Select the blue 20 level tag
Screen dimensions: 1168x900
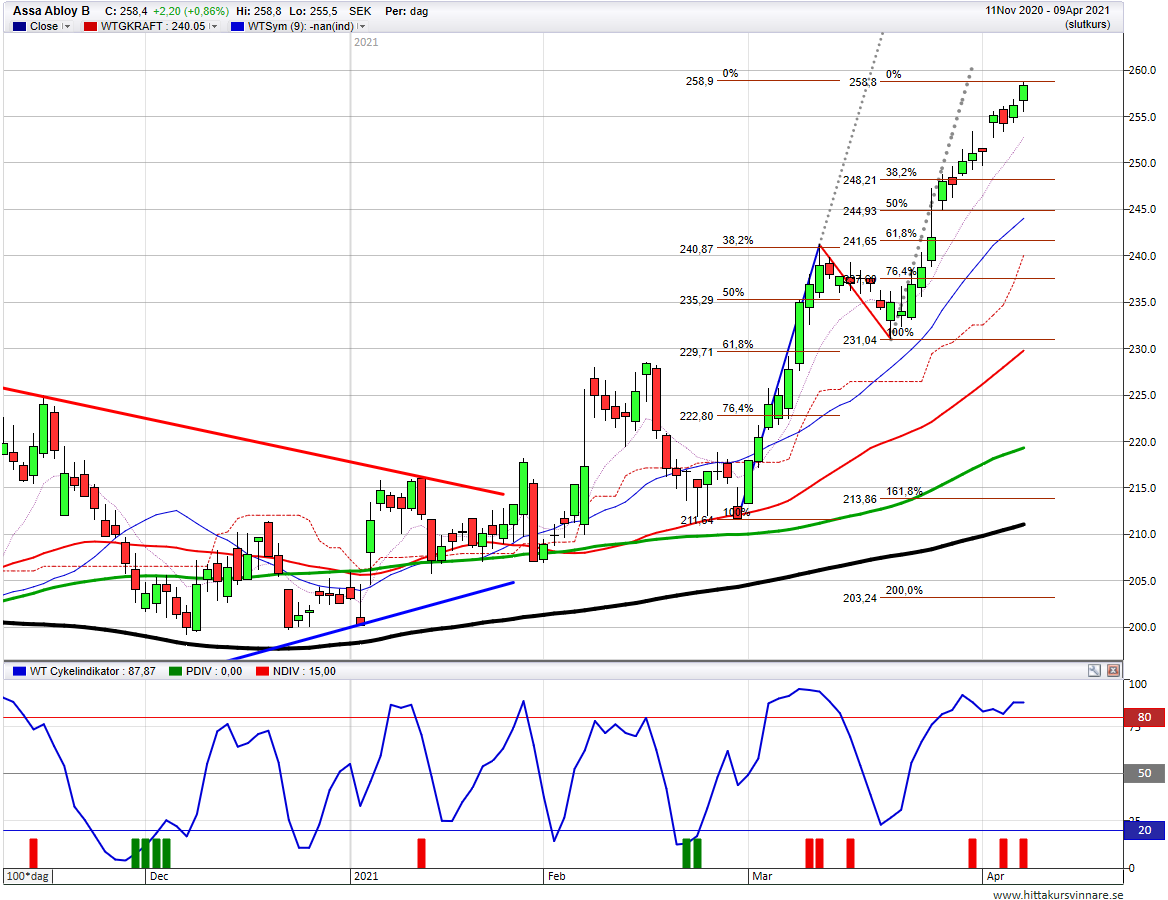[x=1144, y=830]
